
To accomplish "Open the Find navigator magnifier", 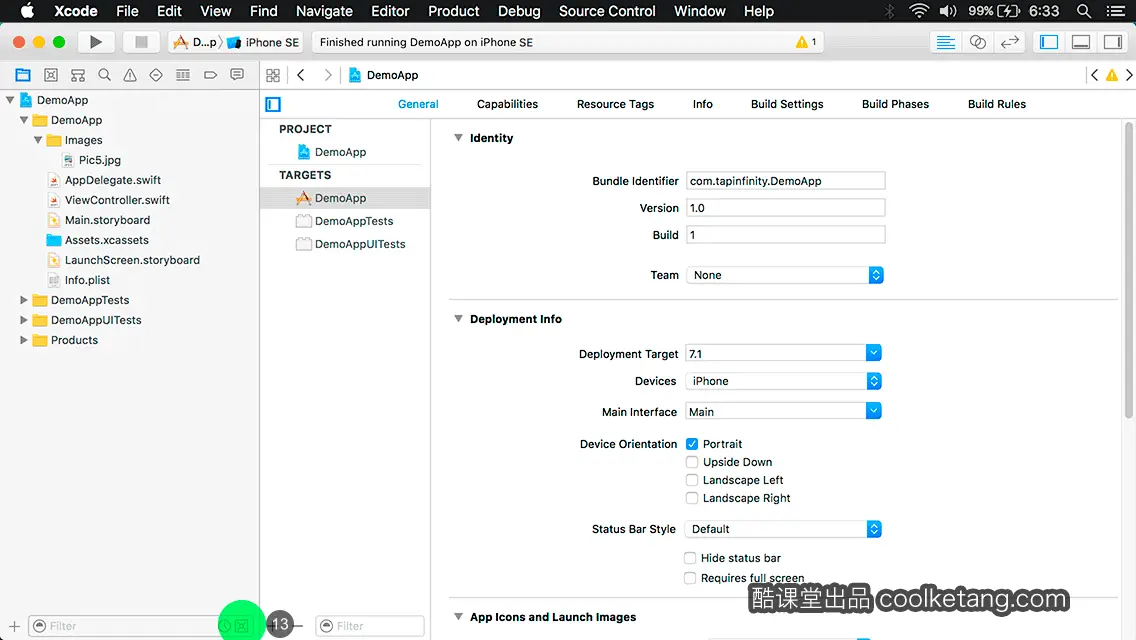I will (104, 75).
